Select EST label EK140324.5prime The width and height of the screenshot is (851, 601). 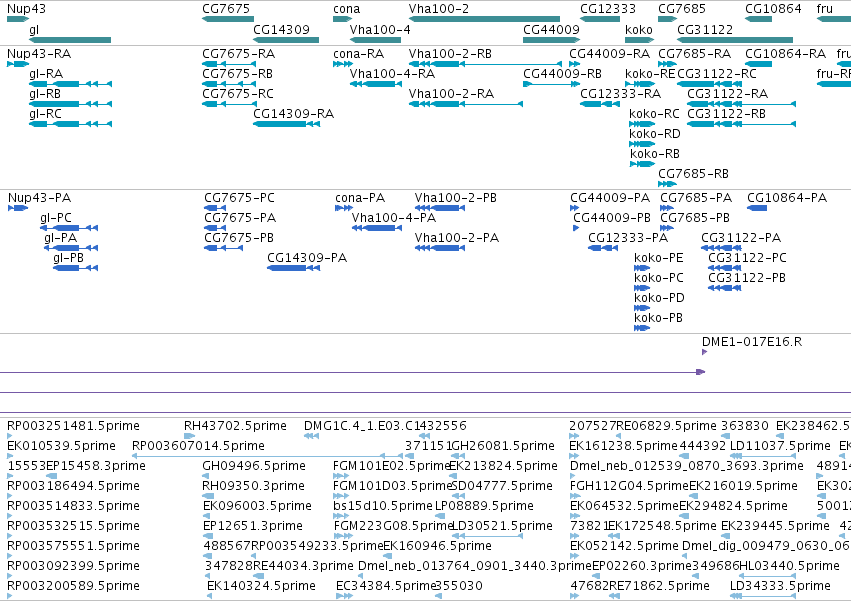(x=261, y=586)
